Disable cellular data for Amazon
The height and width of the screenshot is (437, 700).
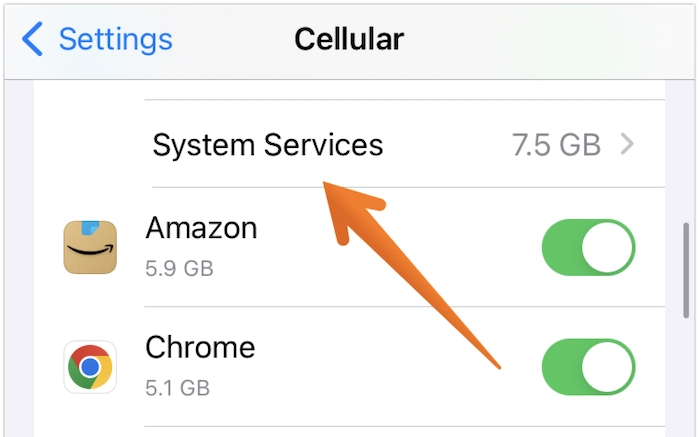tap(588, 247)
